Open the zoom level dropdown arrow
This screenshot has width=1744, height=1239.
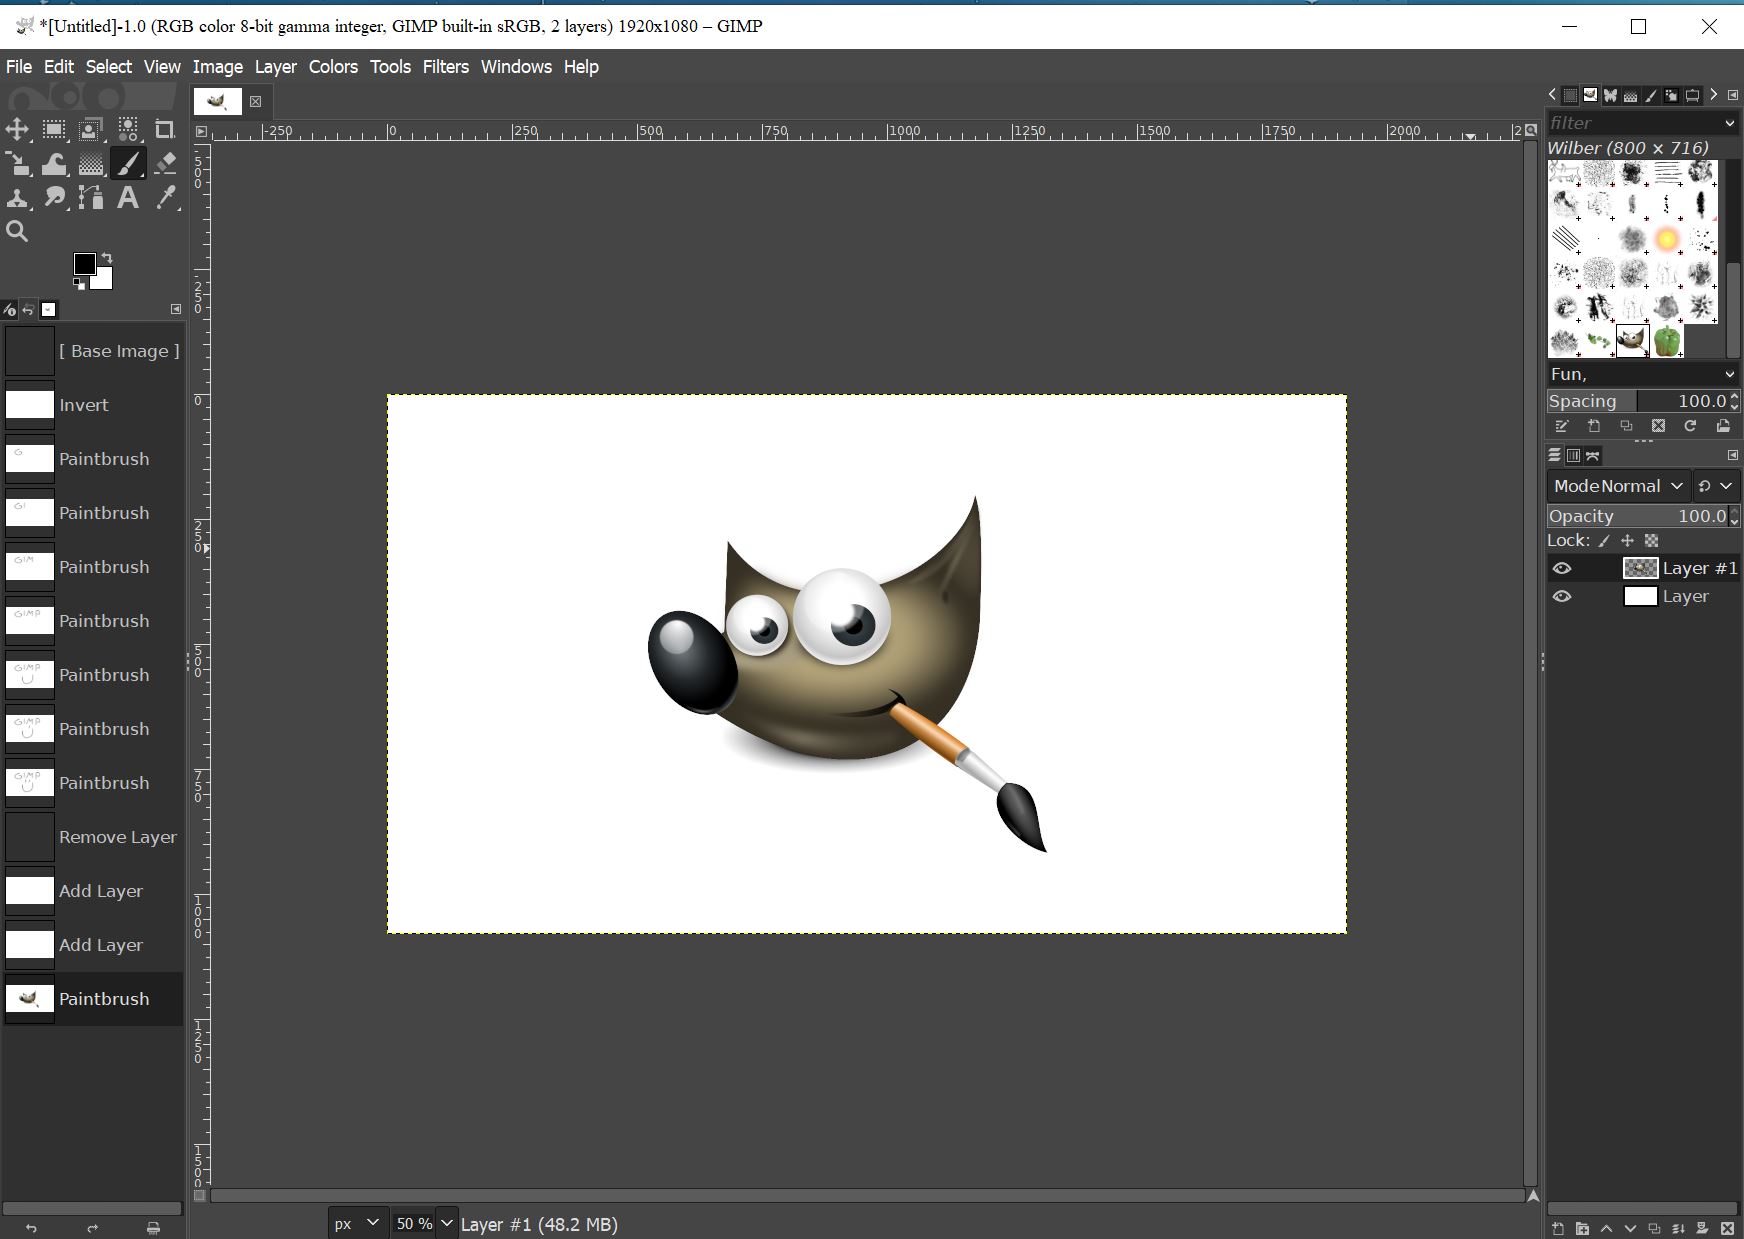[447, 1223]
